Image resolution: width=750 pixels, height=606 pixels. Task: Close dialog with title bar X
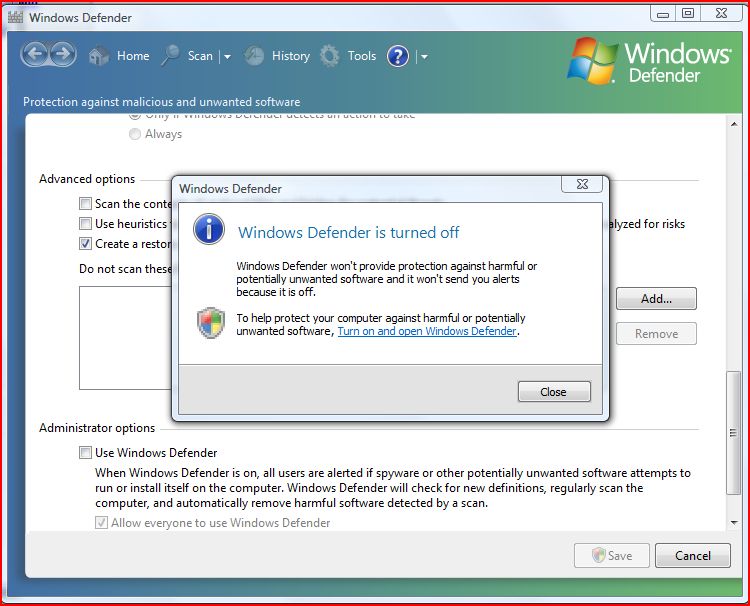click(582, 184)
